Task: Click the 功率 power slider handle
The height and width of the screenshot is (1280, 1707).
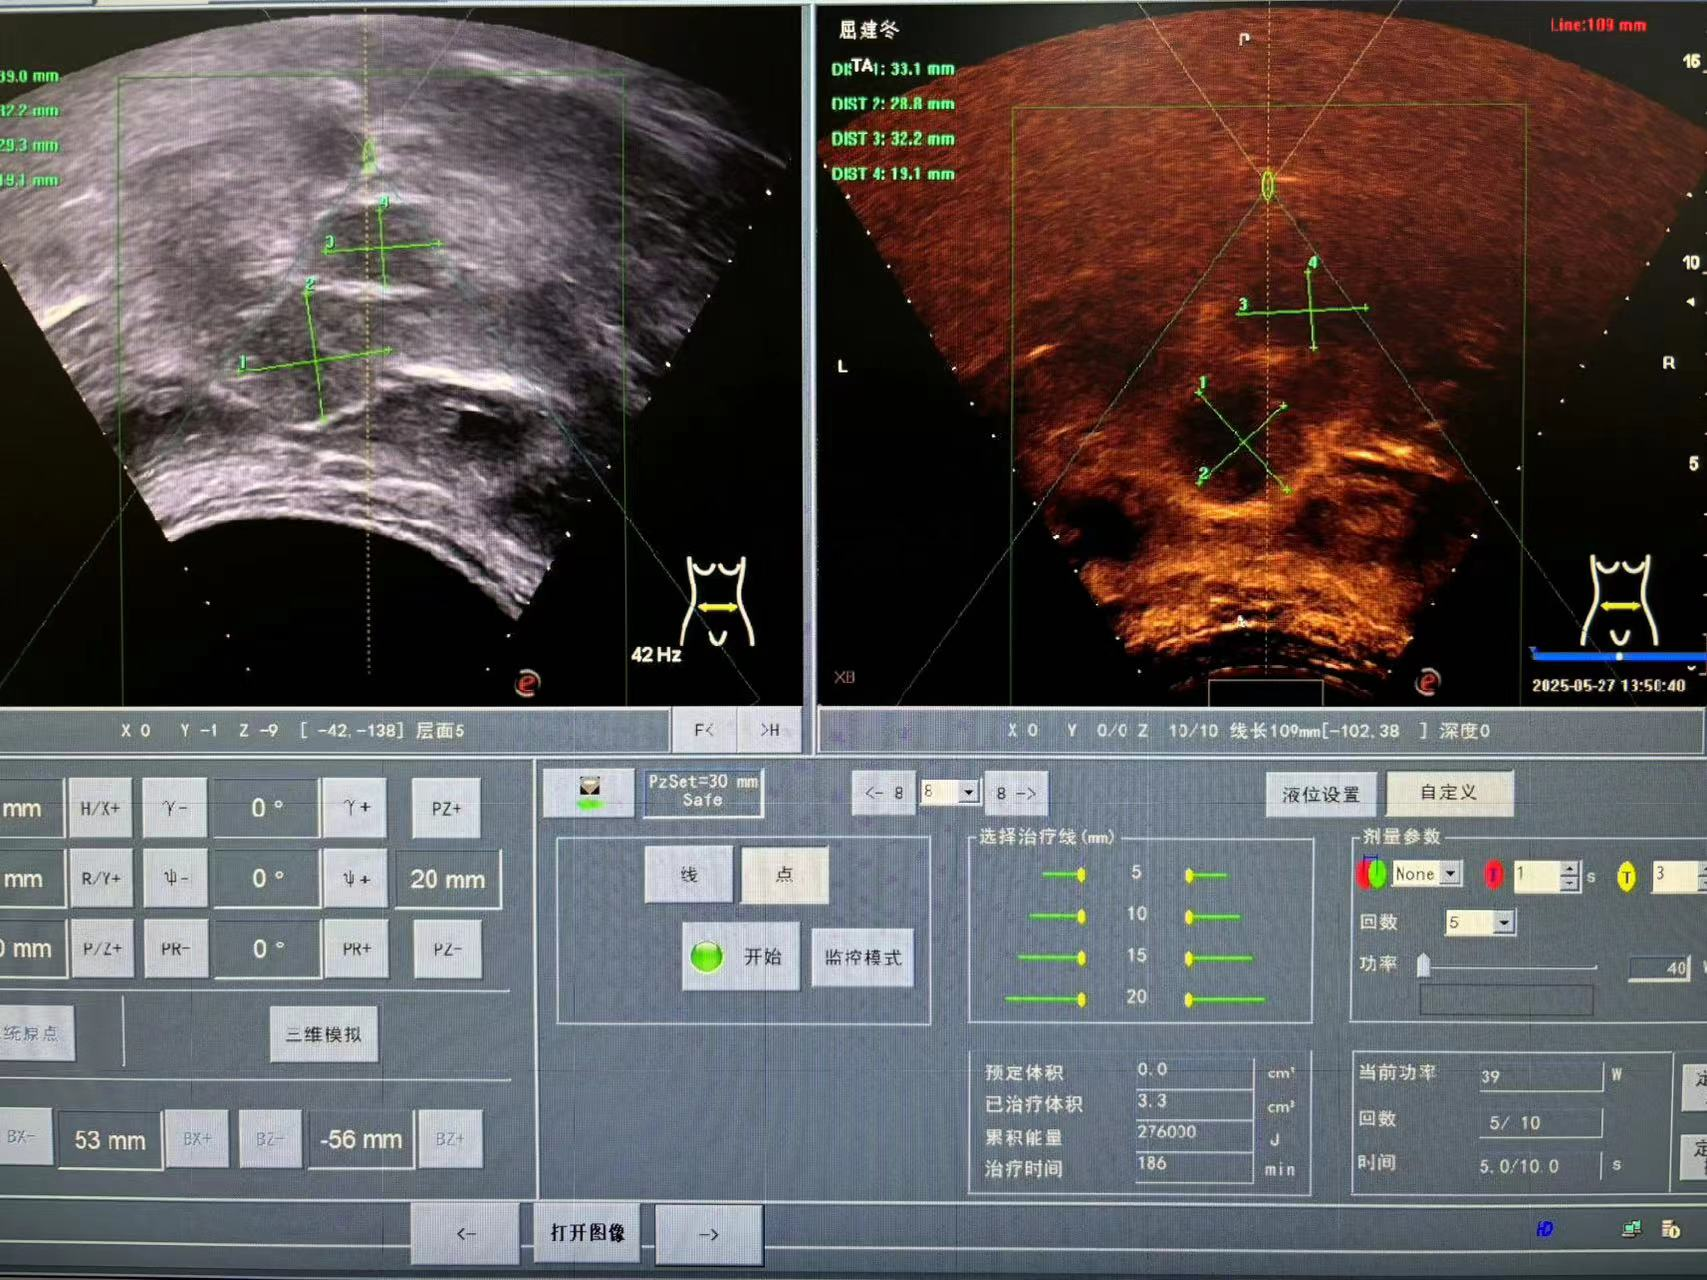Action: 1423,964
